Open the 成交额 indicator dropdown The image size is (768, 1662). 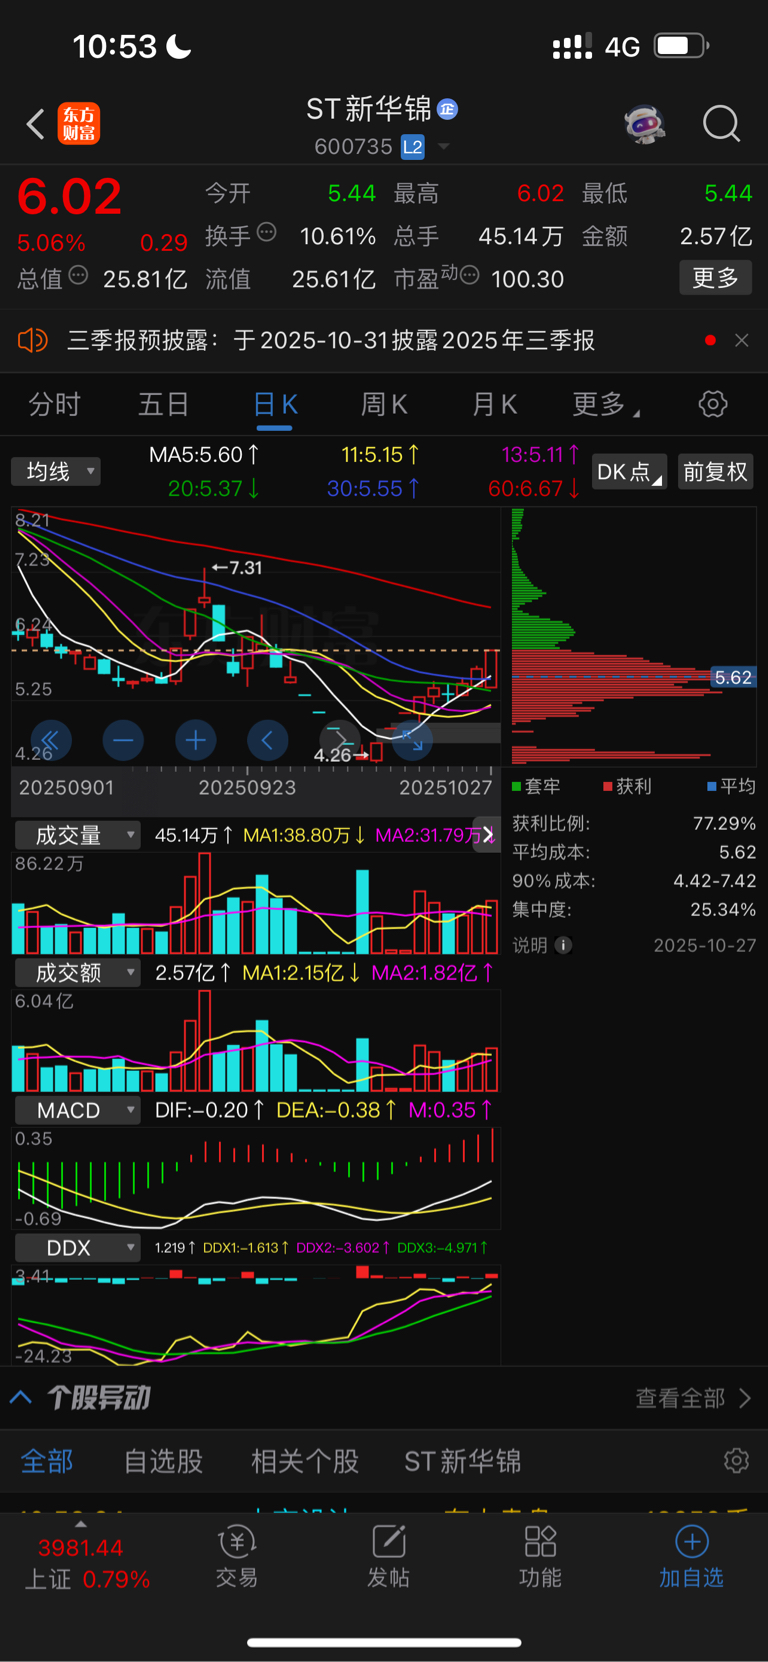pos(77,972)
